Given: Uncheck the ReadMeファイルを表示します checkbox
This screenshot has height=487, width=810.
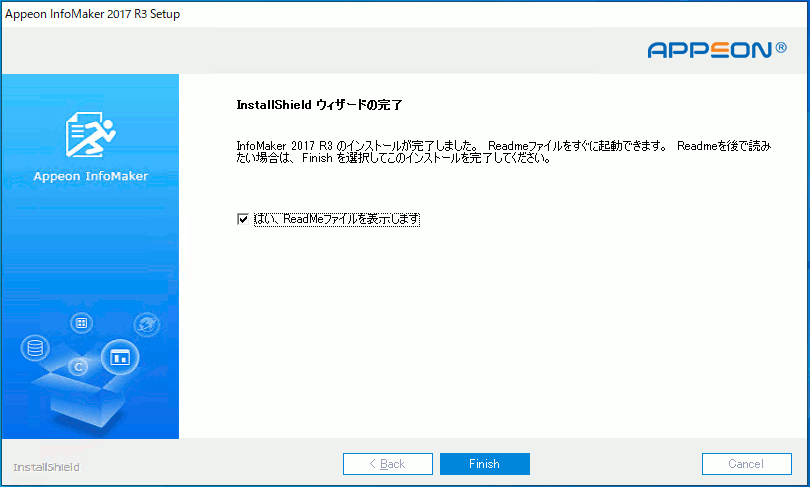Looking at the screenshot, I should [243, 219].
